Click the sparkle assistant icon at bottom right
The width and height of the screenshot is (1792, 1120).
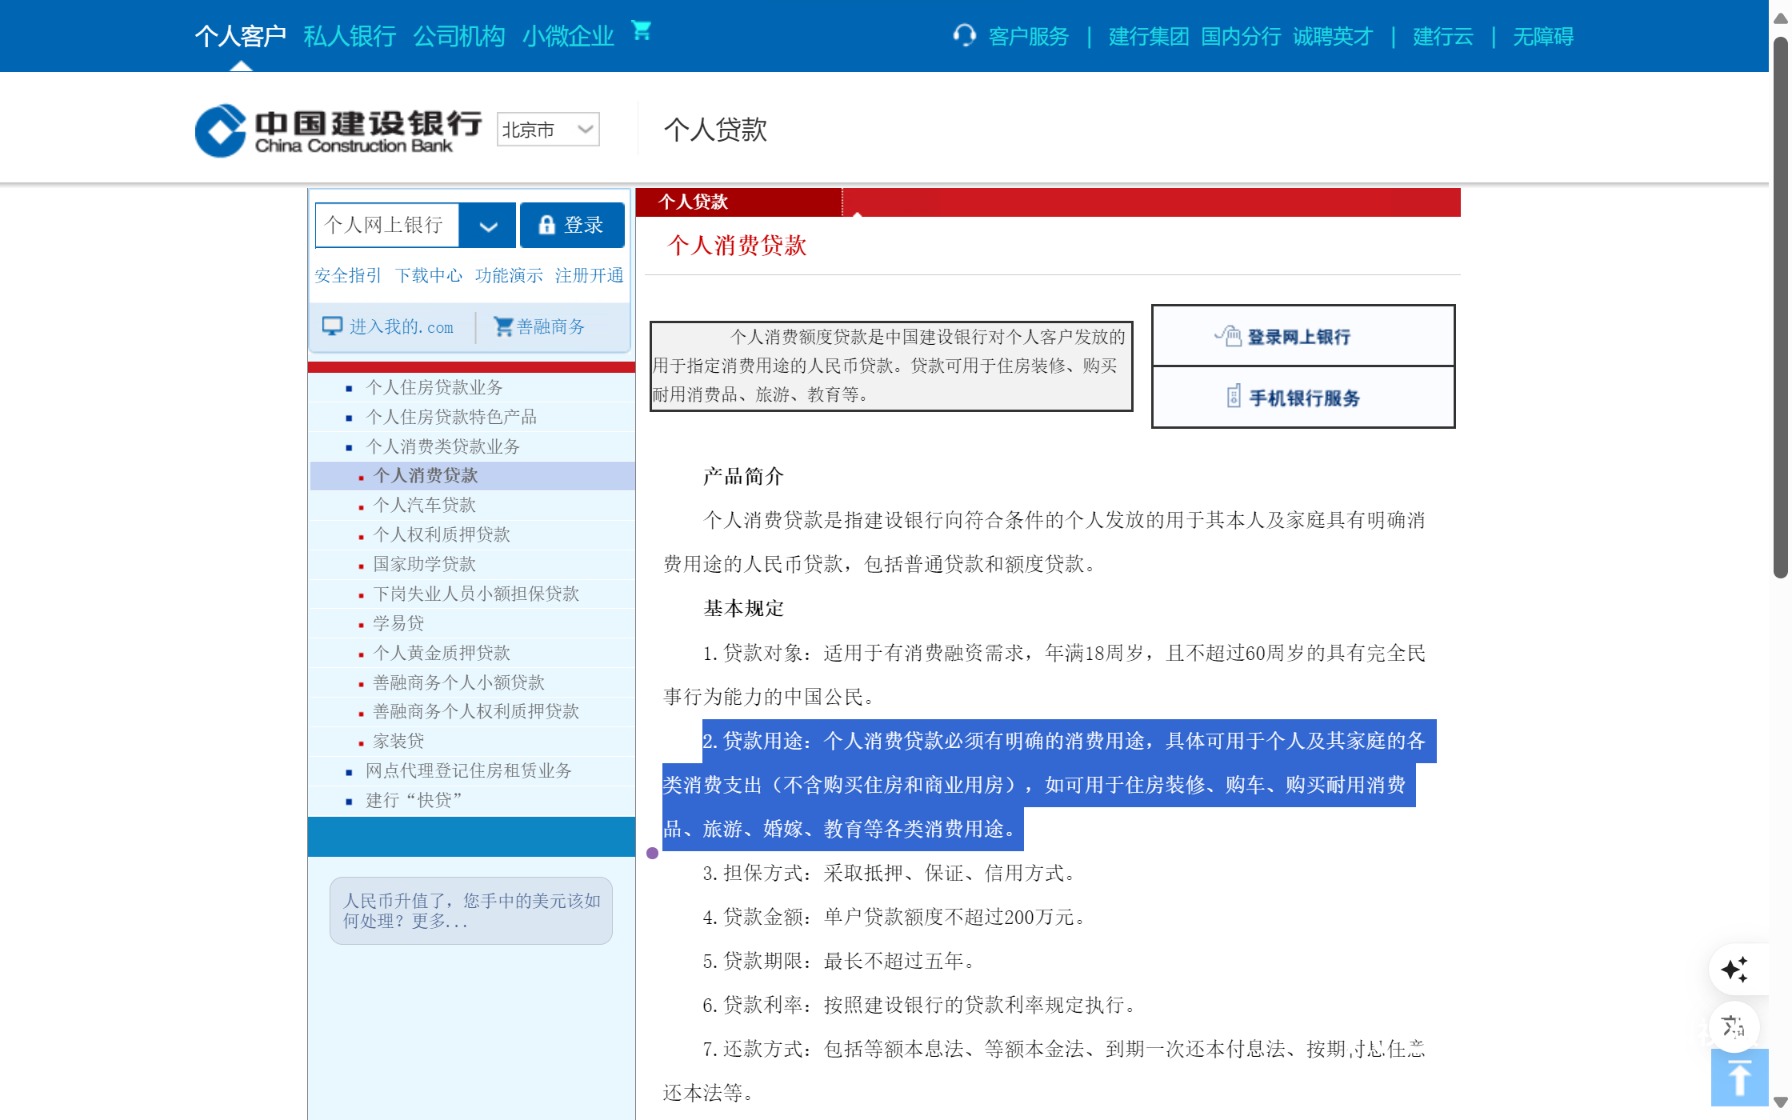click(1737, 969)
